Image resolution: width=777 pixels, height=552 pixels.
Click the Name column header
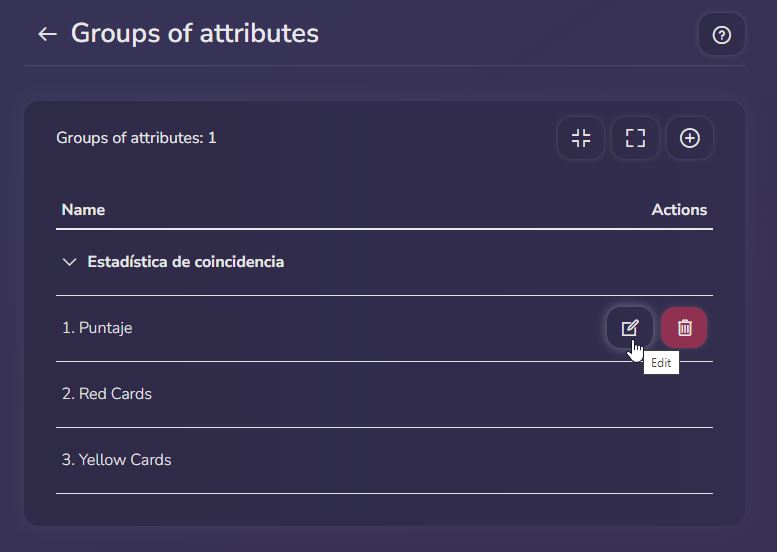click(x=83, y=210)
